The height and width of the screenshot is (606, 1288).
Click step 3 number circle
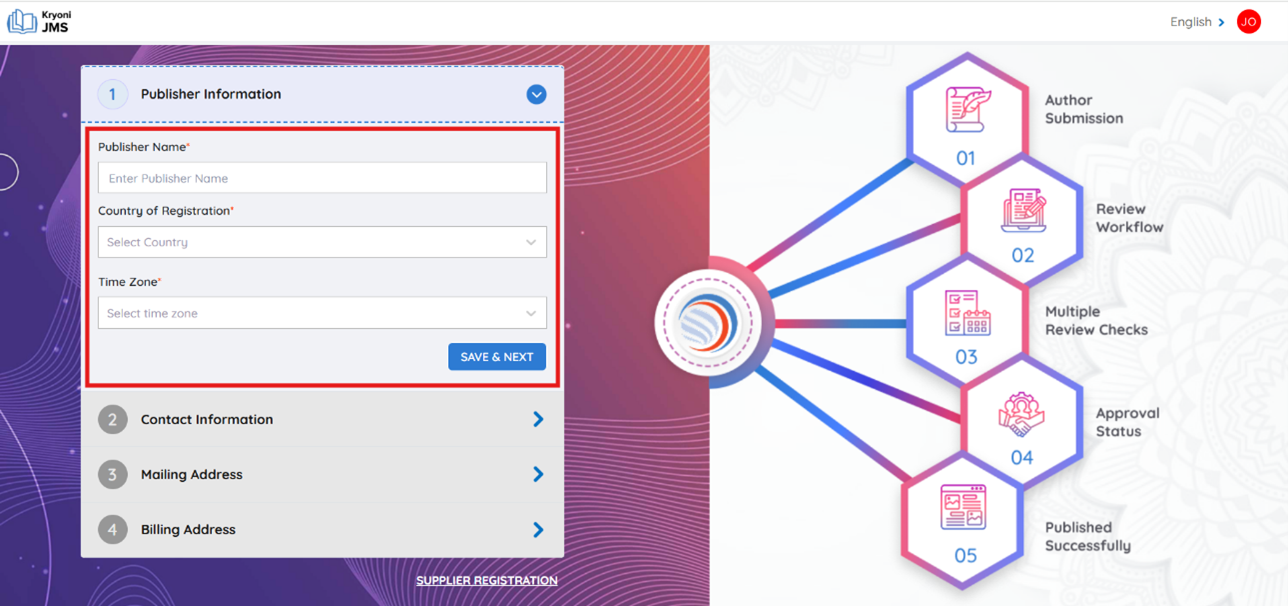click(112, 475)
